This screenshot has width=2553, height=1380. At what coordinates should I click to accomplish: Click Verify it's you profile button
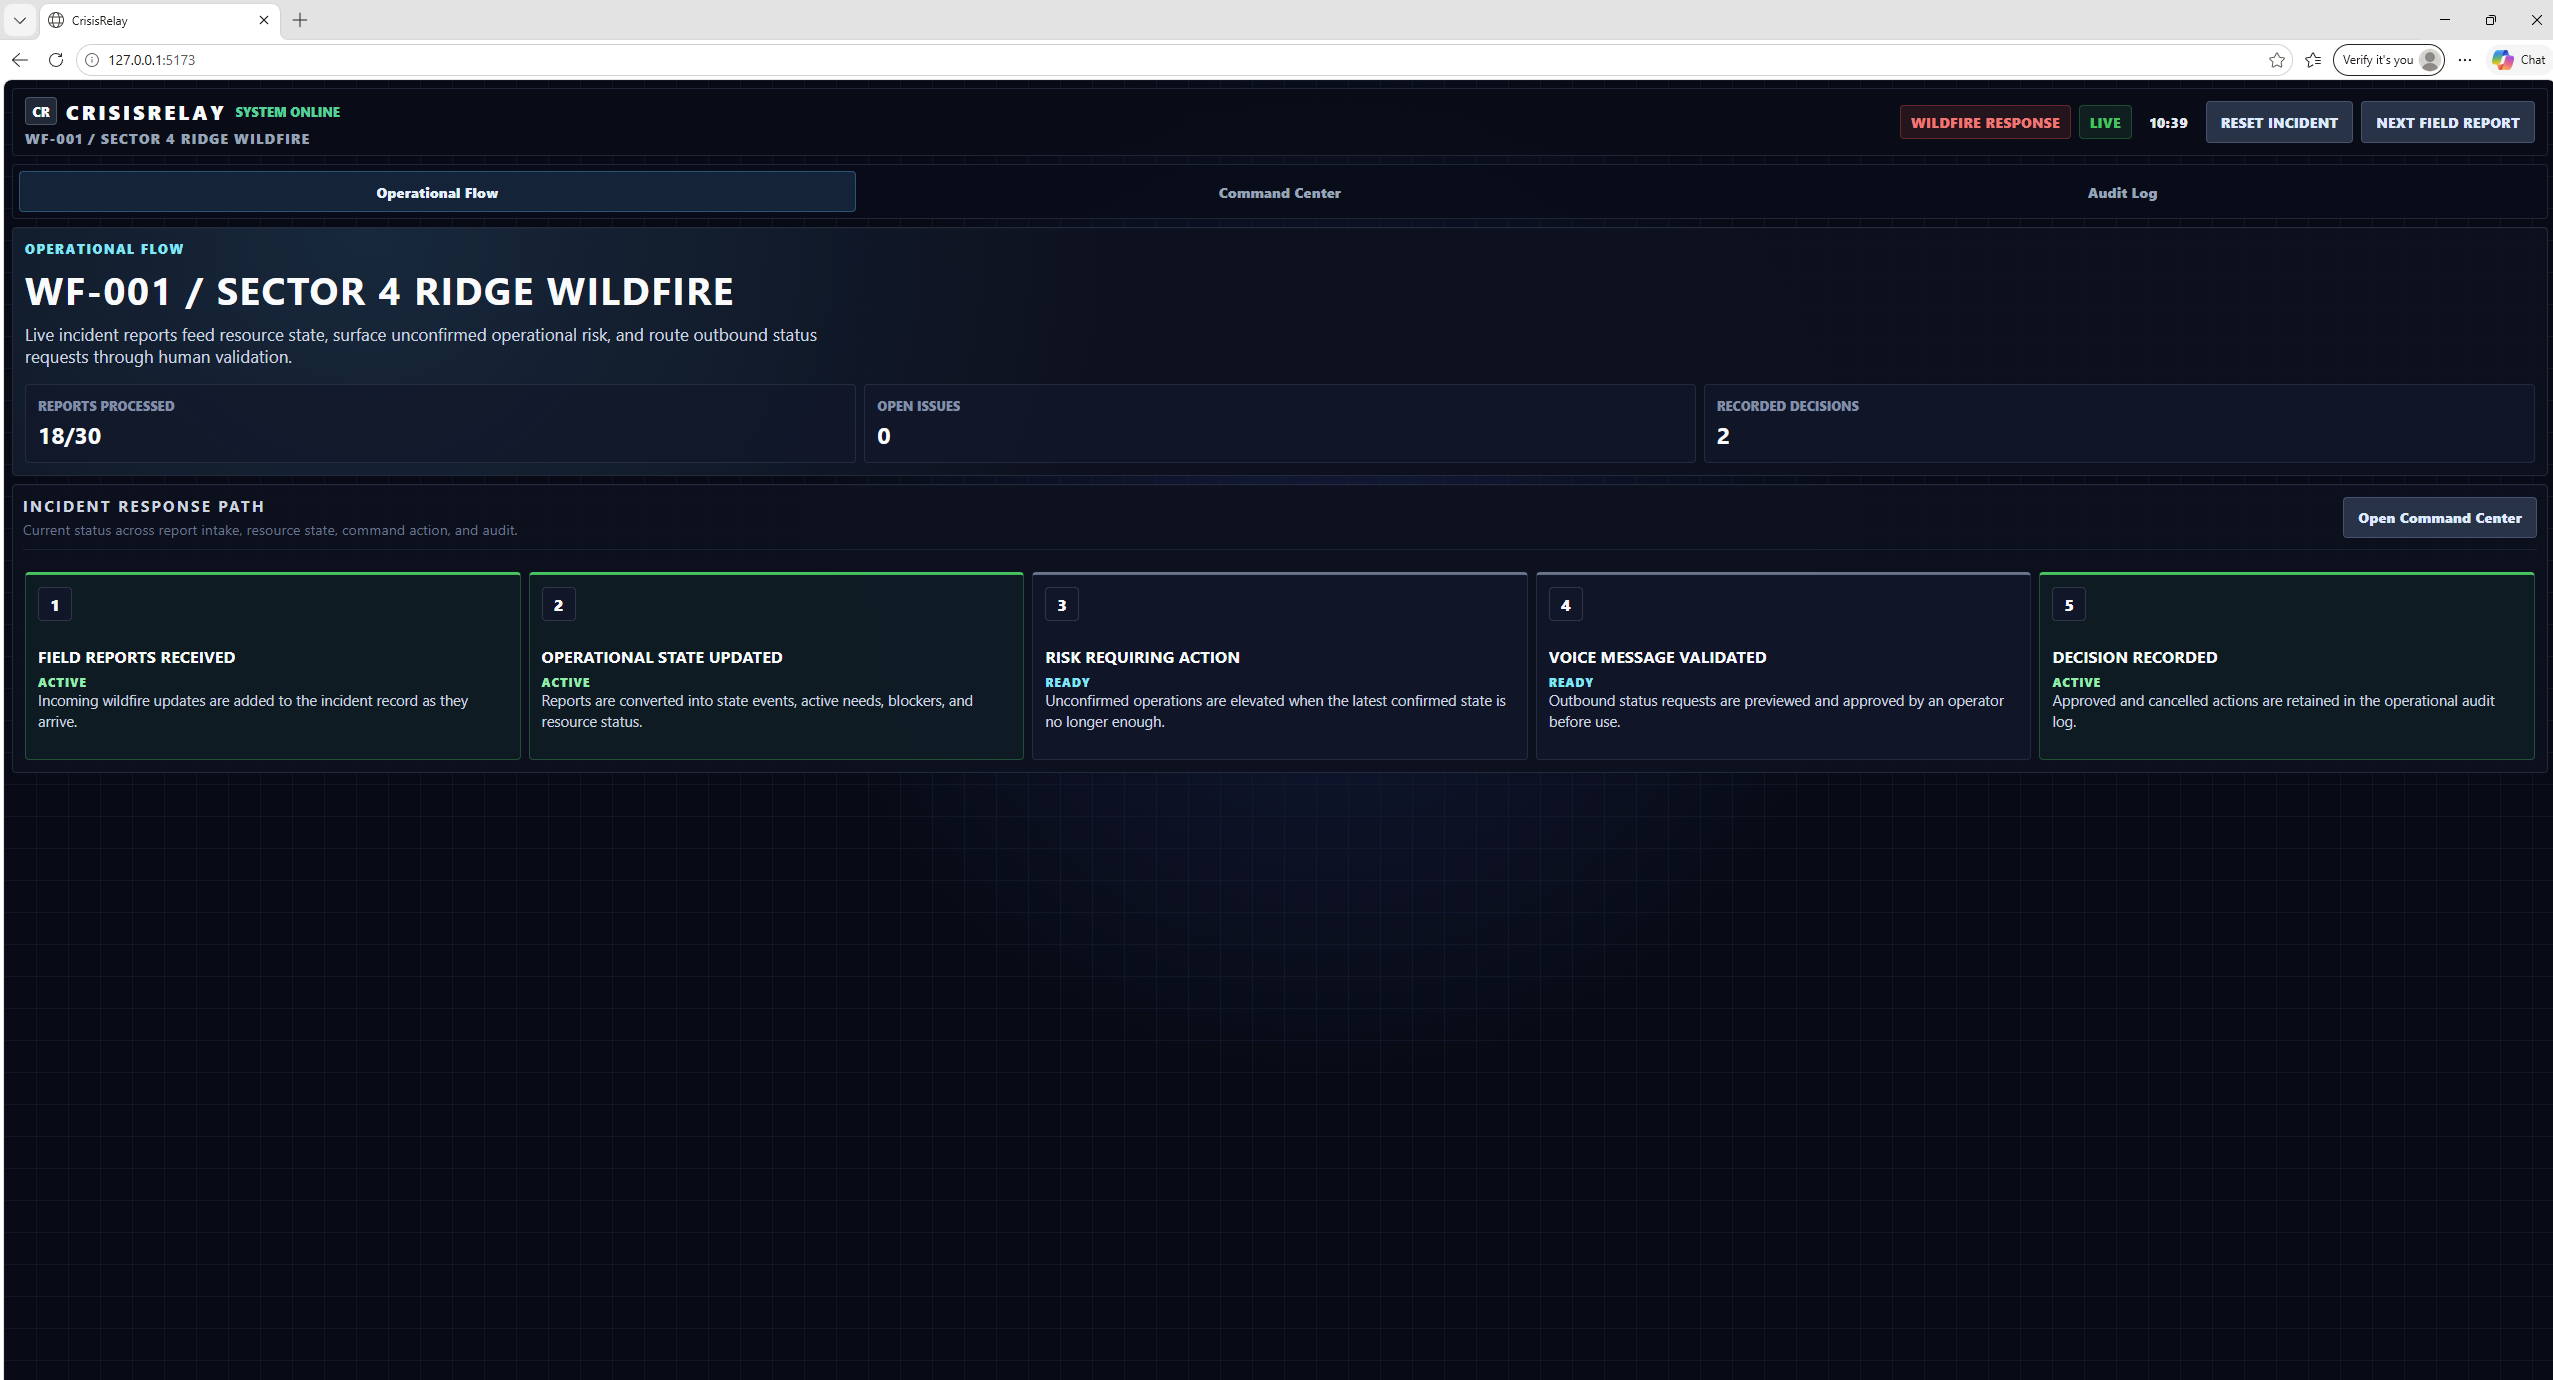pyautogui.click(x=2388, y=60)
